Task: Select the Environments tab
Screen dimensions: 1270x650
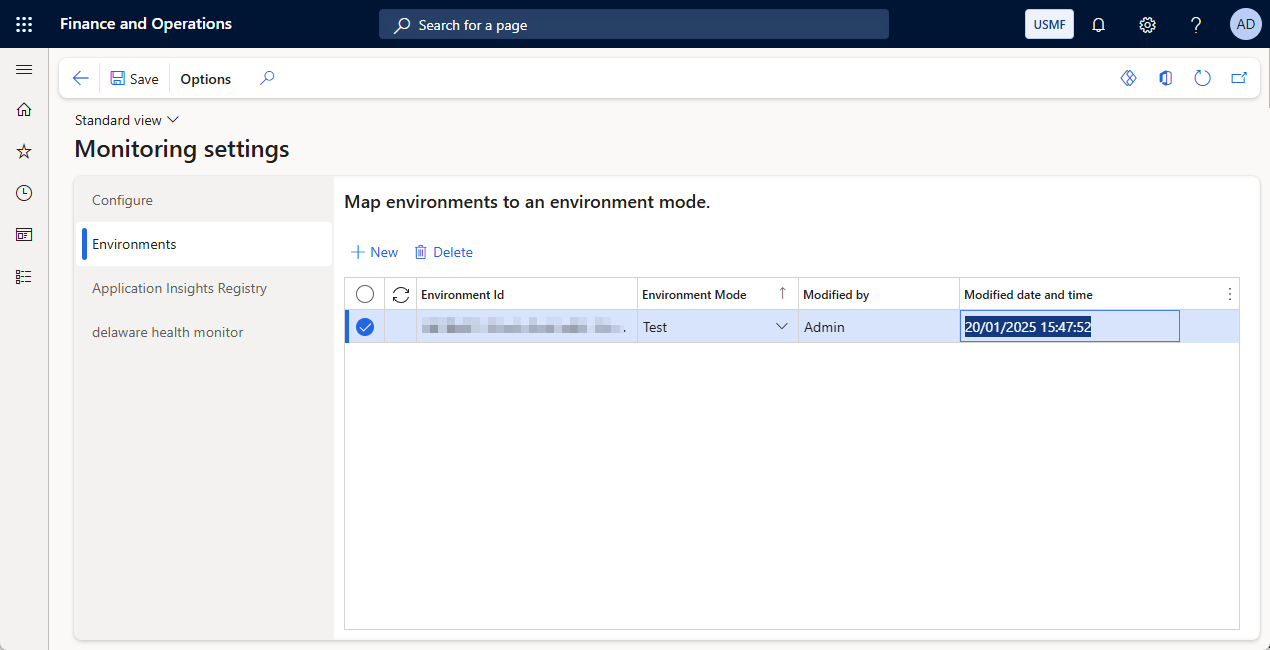Action: point(204,244)
